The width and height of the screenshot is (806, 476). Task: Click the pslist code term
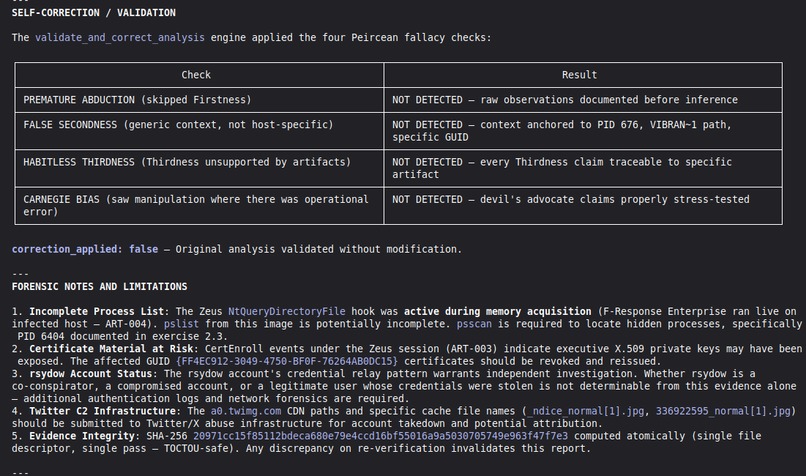click(x=181, y=323)
